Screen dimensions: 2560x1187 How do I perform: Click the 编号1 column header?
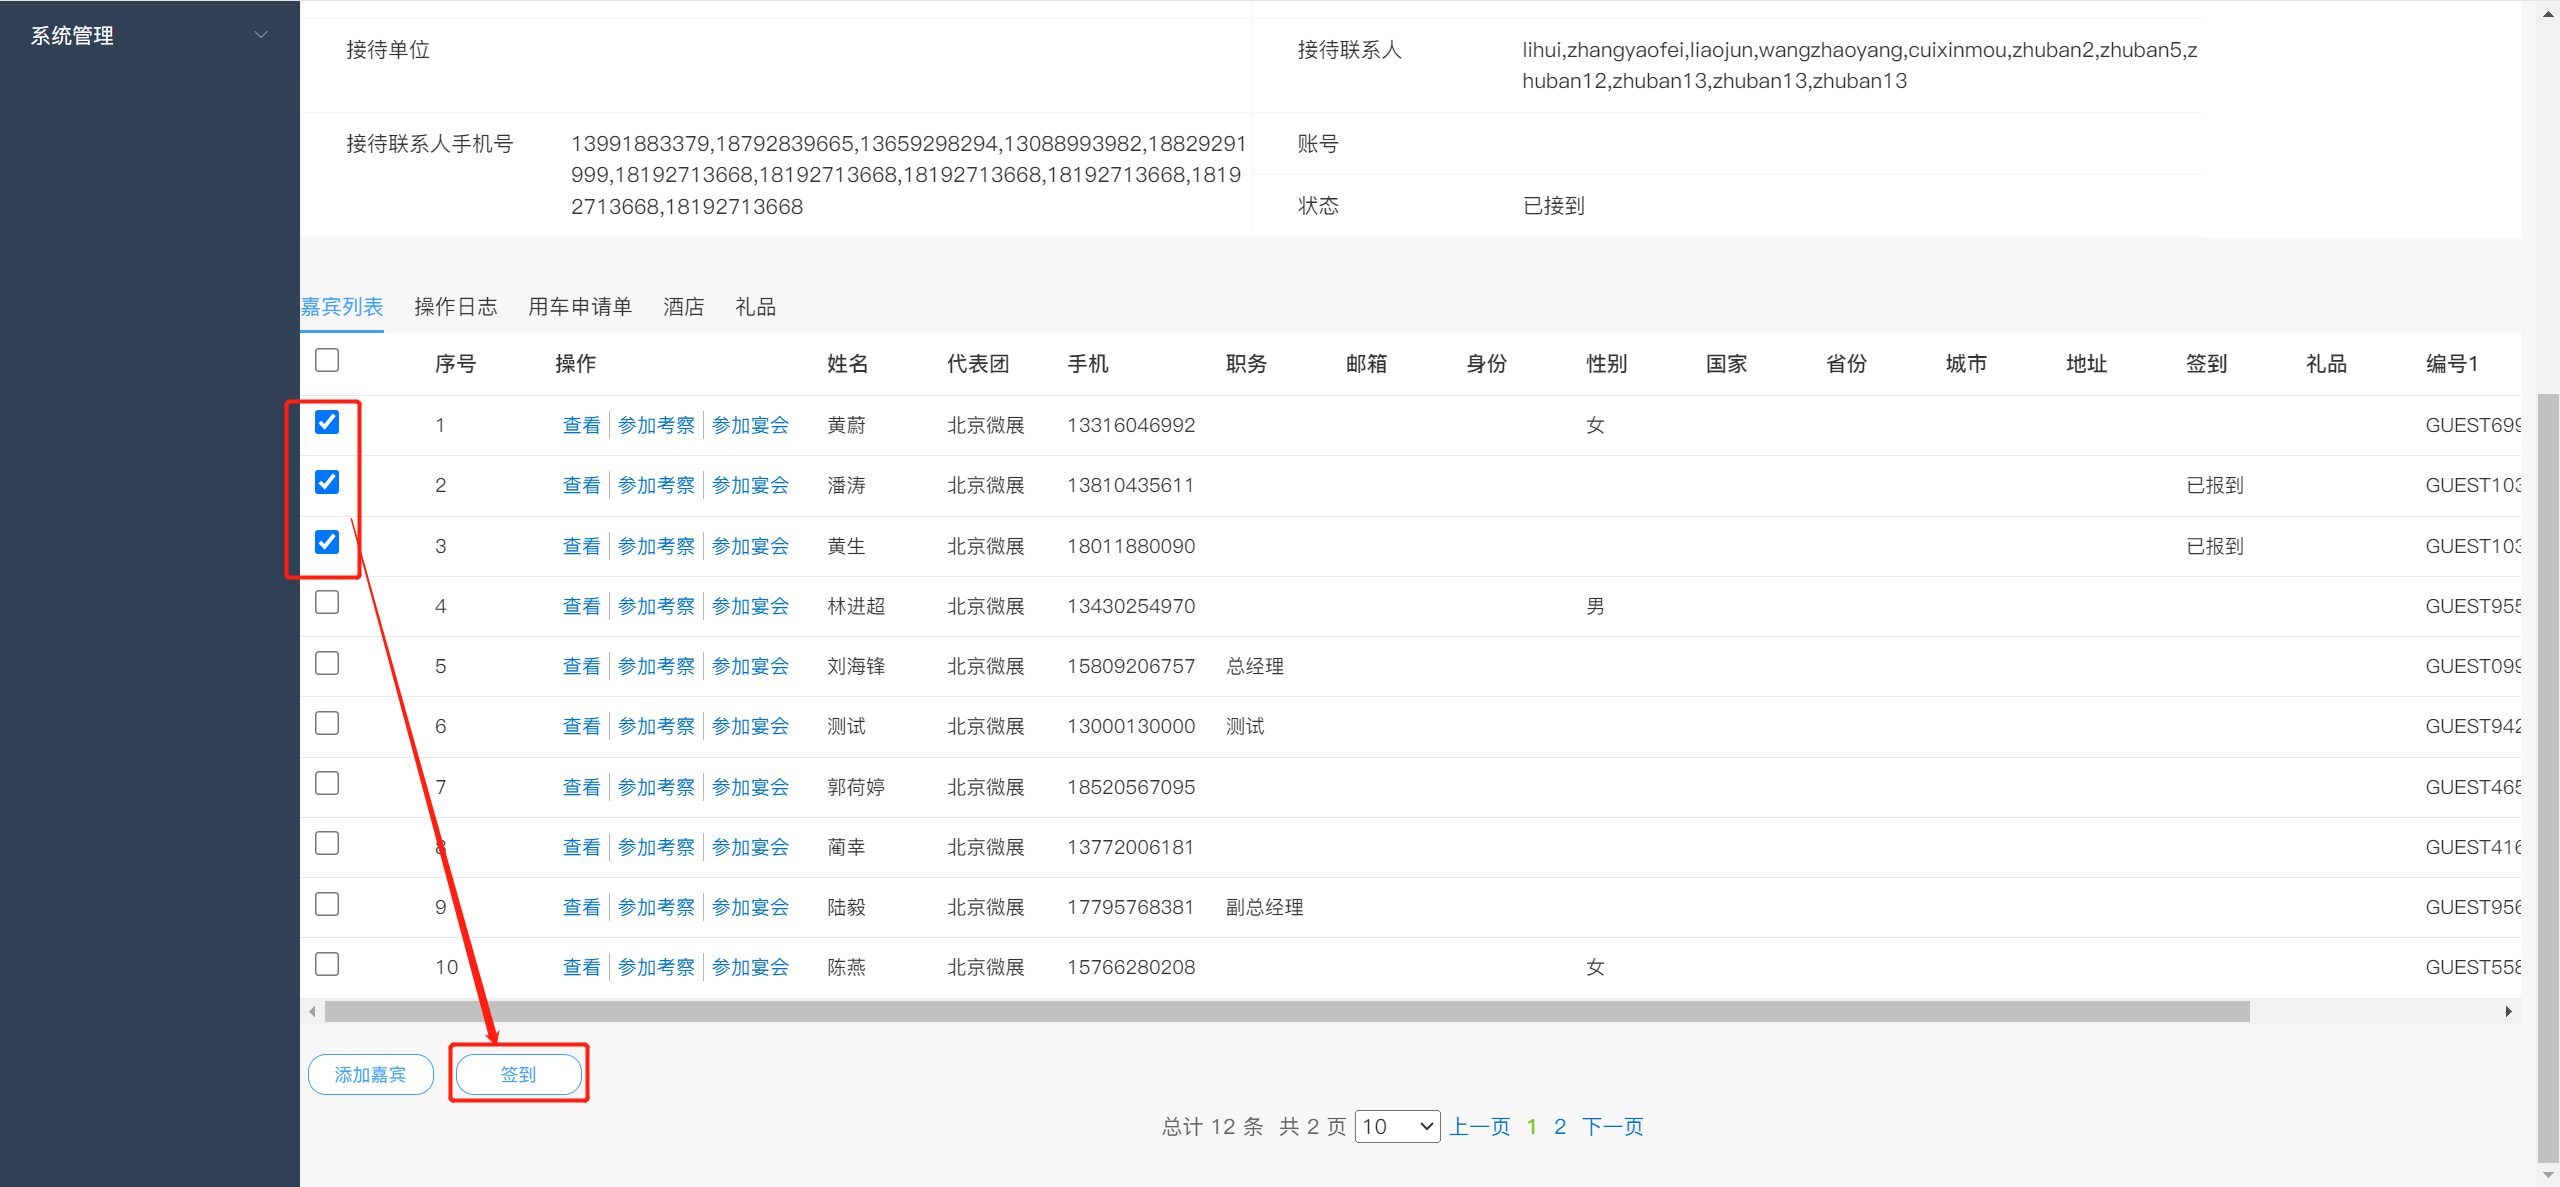2452,364
